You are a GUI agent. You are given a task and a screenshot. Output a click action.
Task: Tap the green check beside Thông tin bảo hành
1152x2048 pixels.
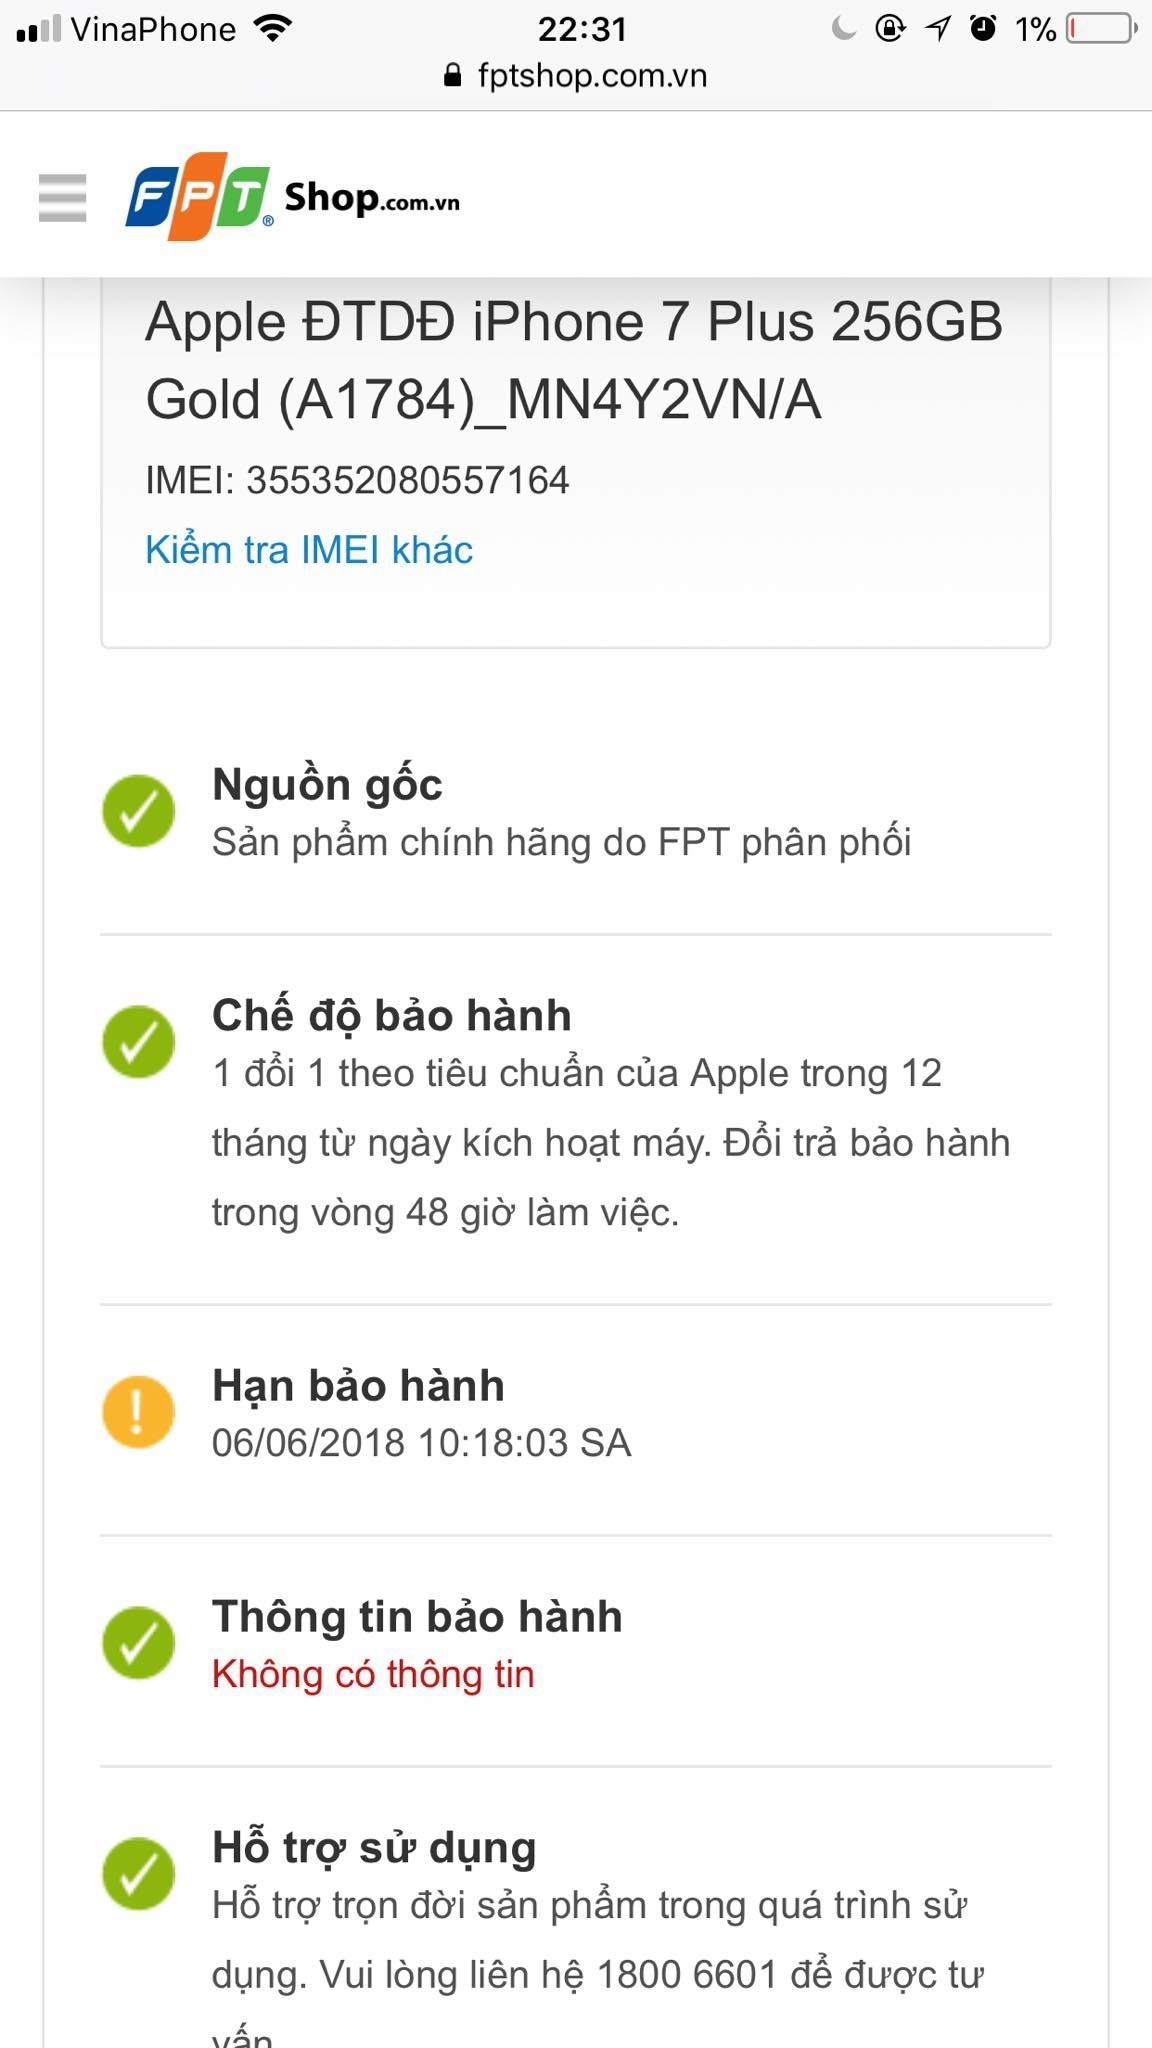pos(139,1643)
